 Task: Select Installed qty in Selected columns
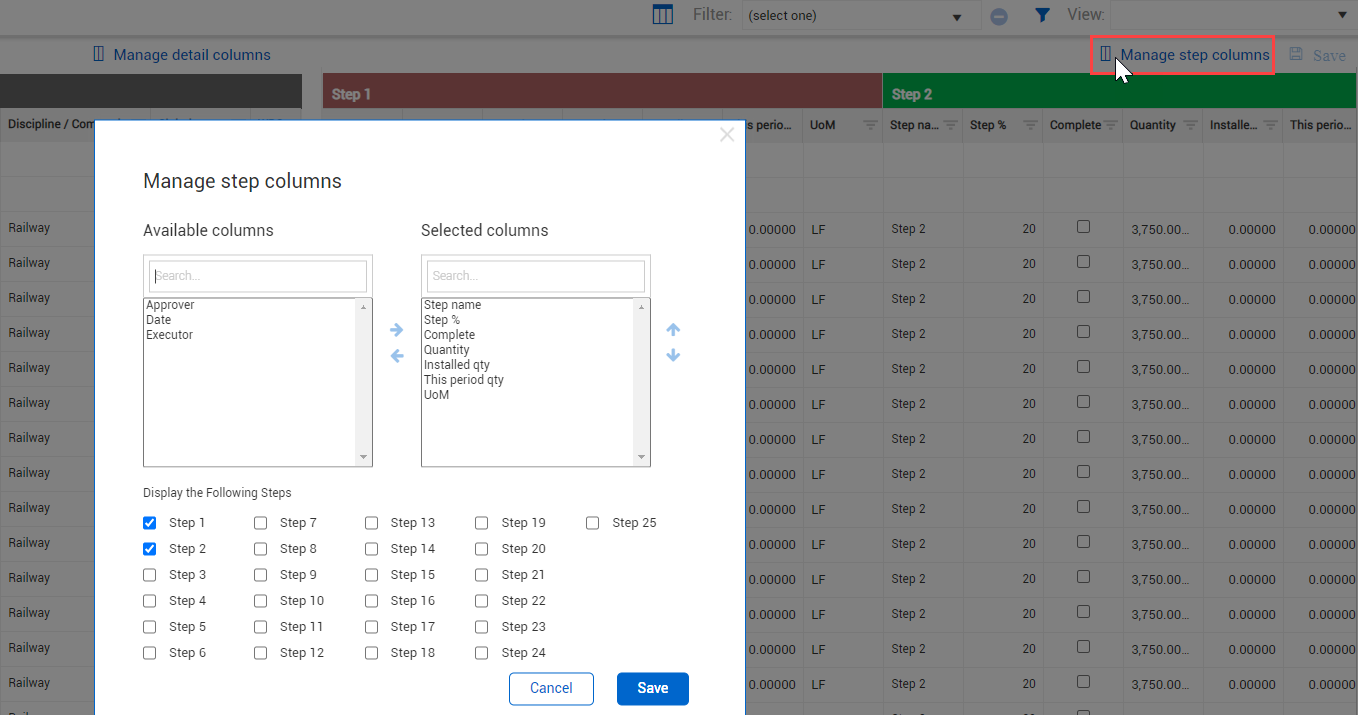point(457,365)
